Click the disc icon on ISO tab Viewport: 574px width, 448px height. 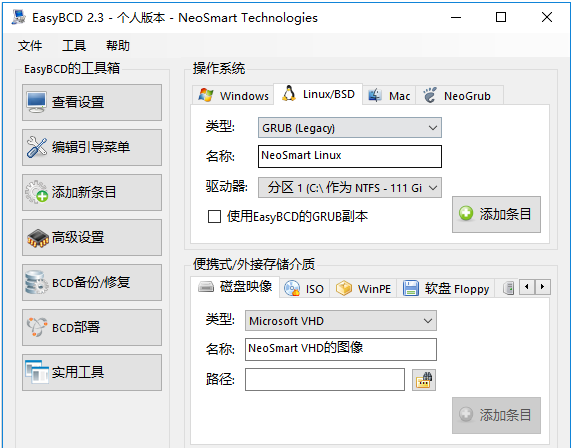coord(292,288)
